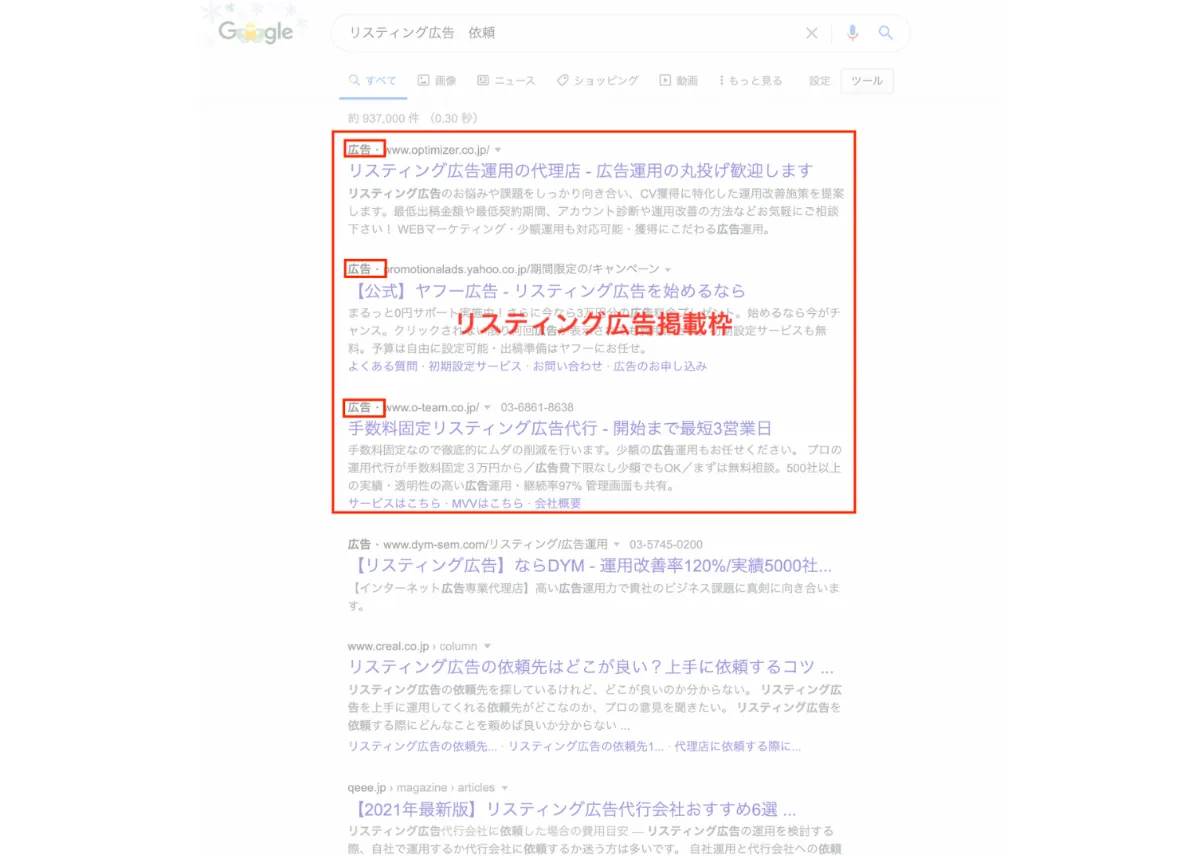Open the よくある質問 sitelink
Screen dimensions: 1200x856
pyautogui.click(x=384, y=366)
